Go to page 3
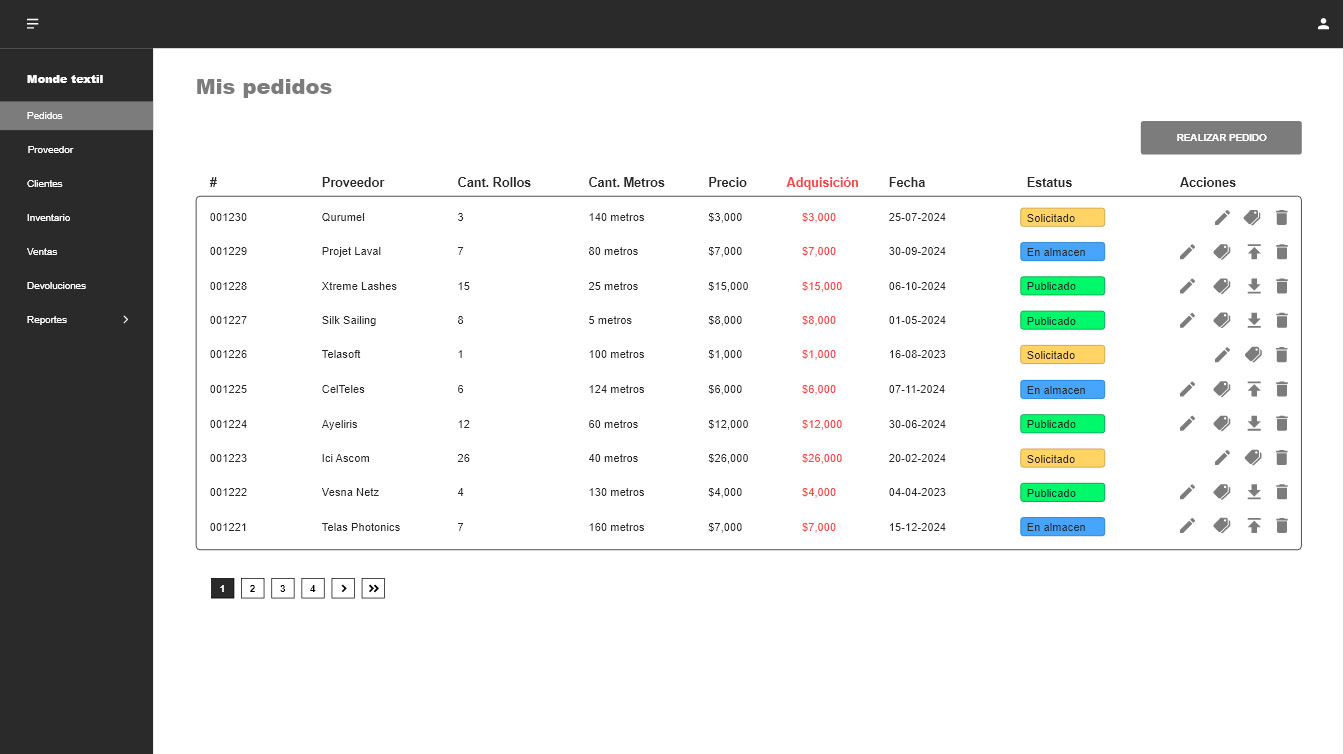1344x754 pixels. 283,588
